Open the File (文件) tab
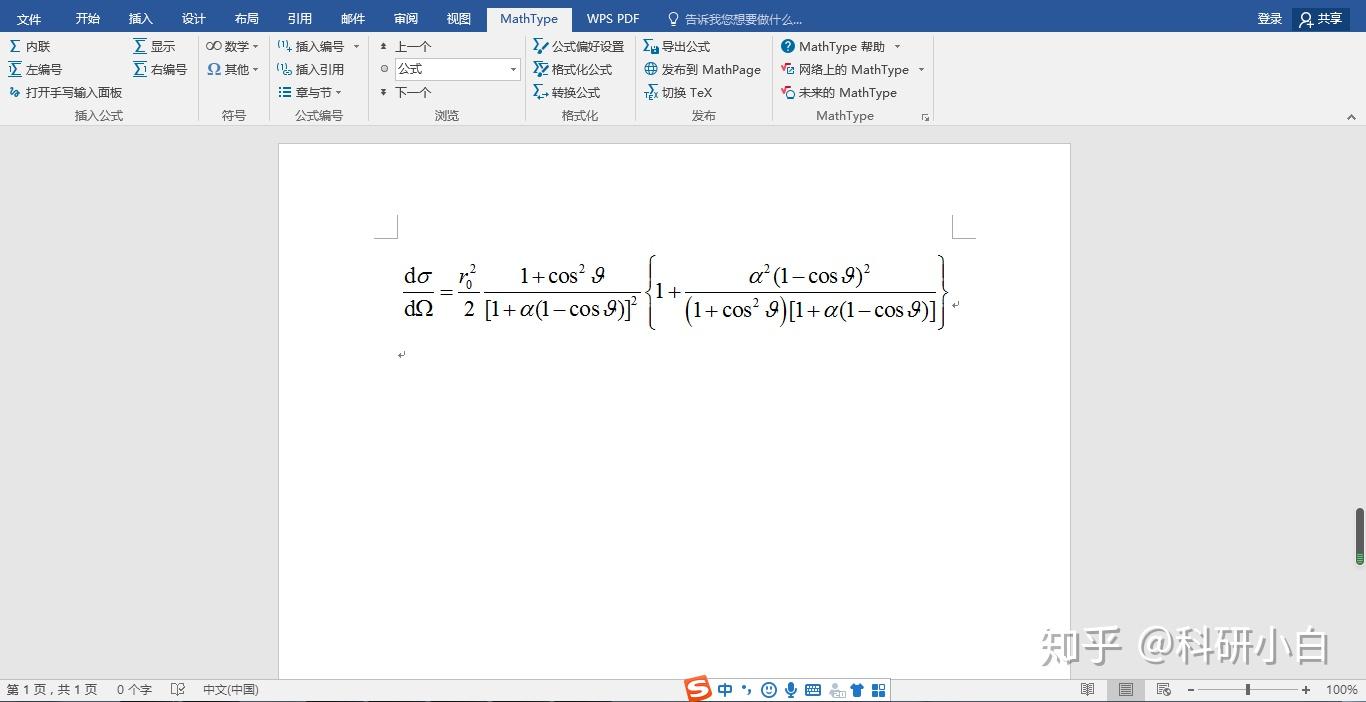 (29, 19)
